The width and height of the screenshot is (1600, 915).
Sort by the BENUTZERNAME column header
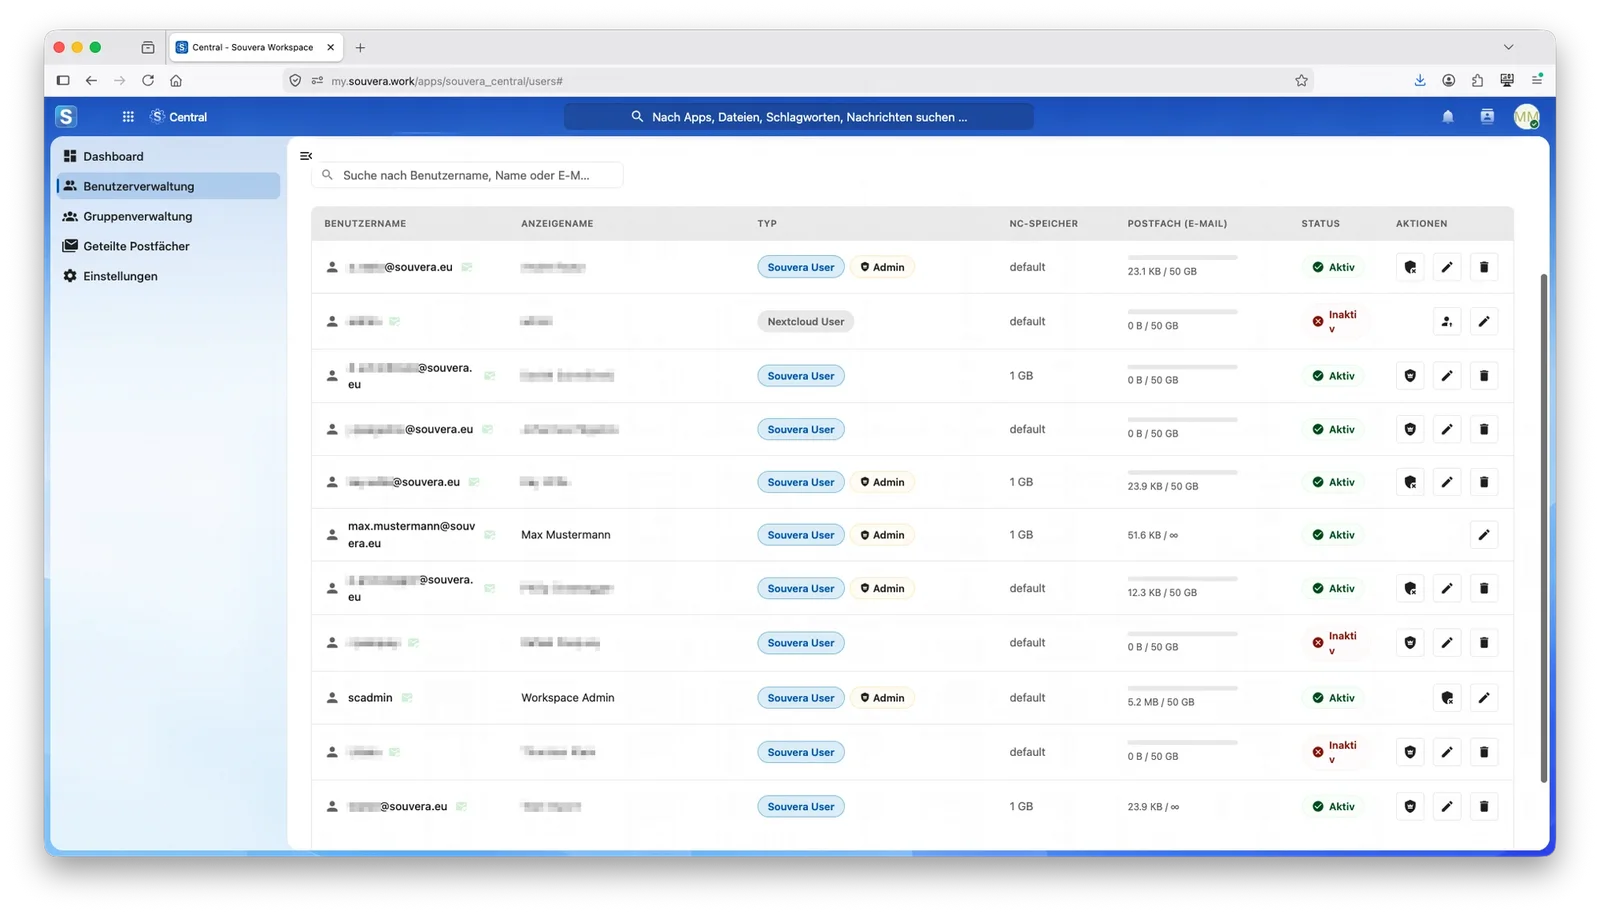[x=365, y=224]
